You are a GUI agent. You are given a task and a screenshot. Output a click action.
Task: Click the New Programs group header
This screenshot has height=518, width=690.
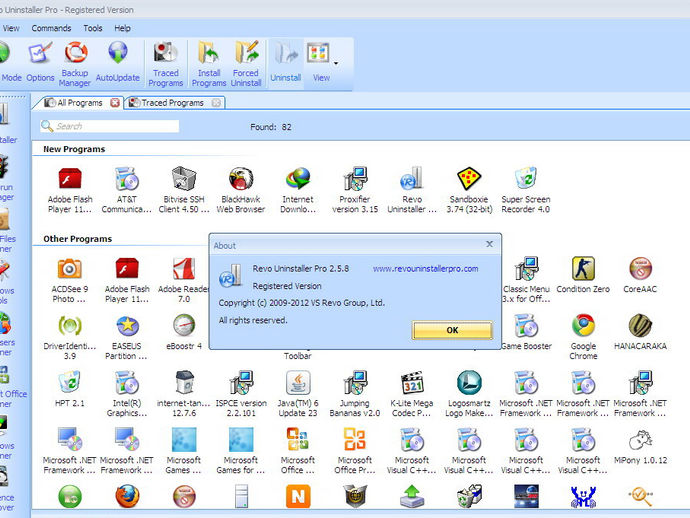pos(74,149)
